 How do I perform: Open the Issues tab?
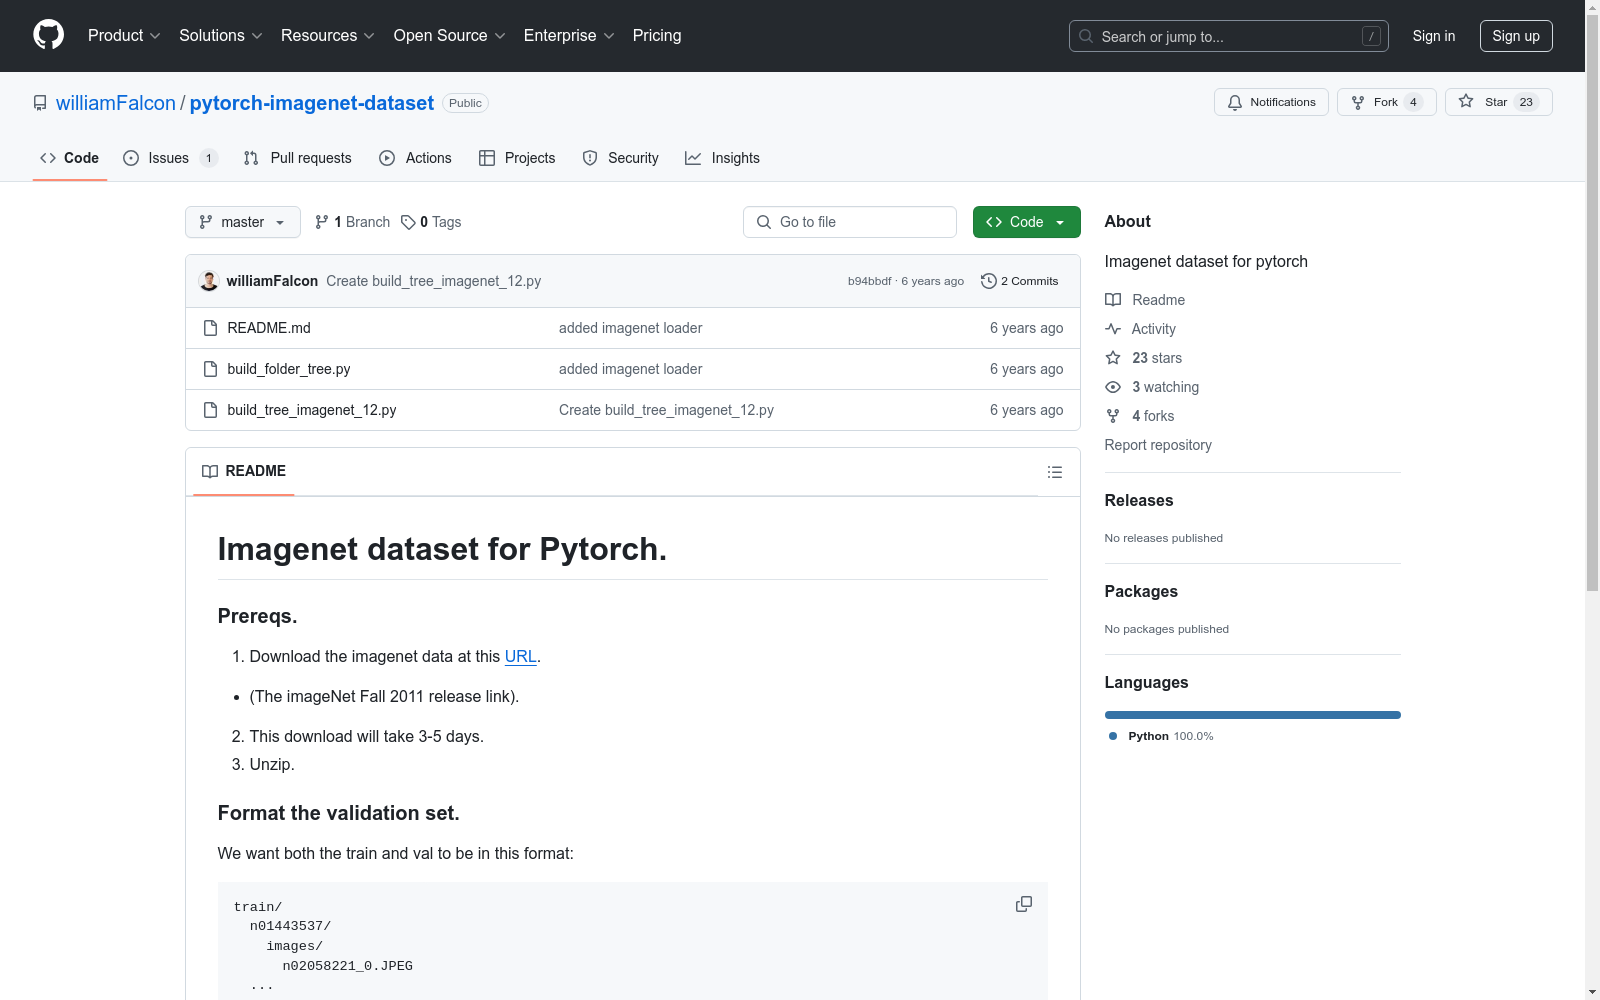coord(170,158)
